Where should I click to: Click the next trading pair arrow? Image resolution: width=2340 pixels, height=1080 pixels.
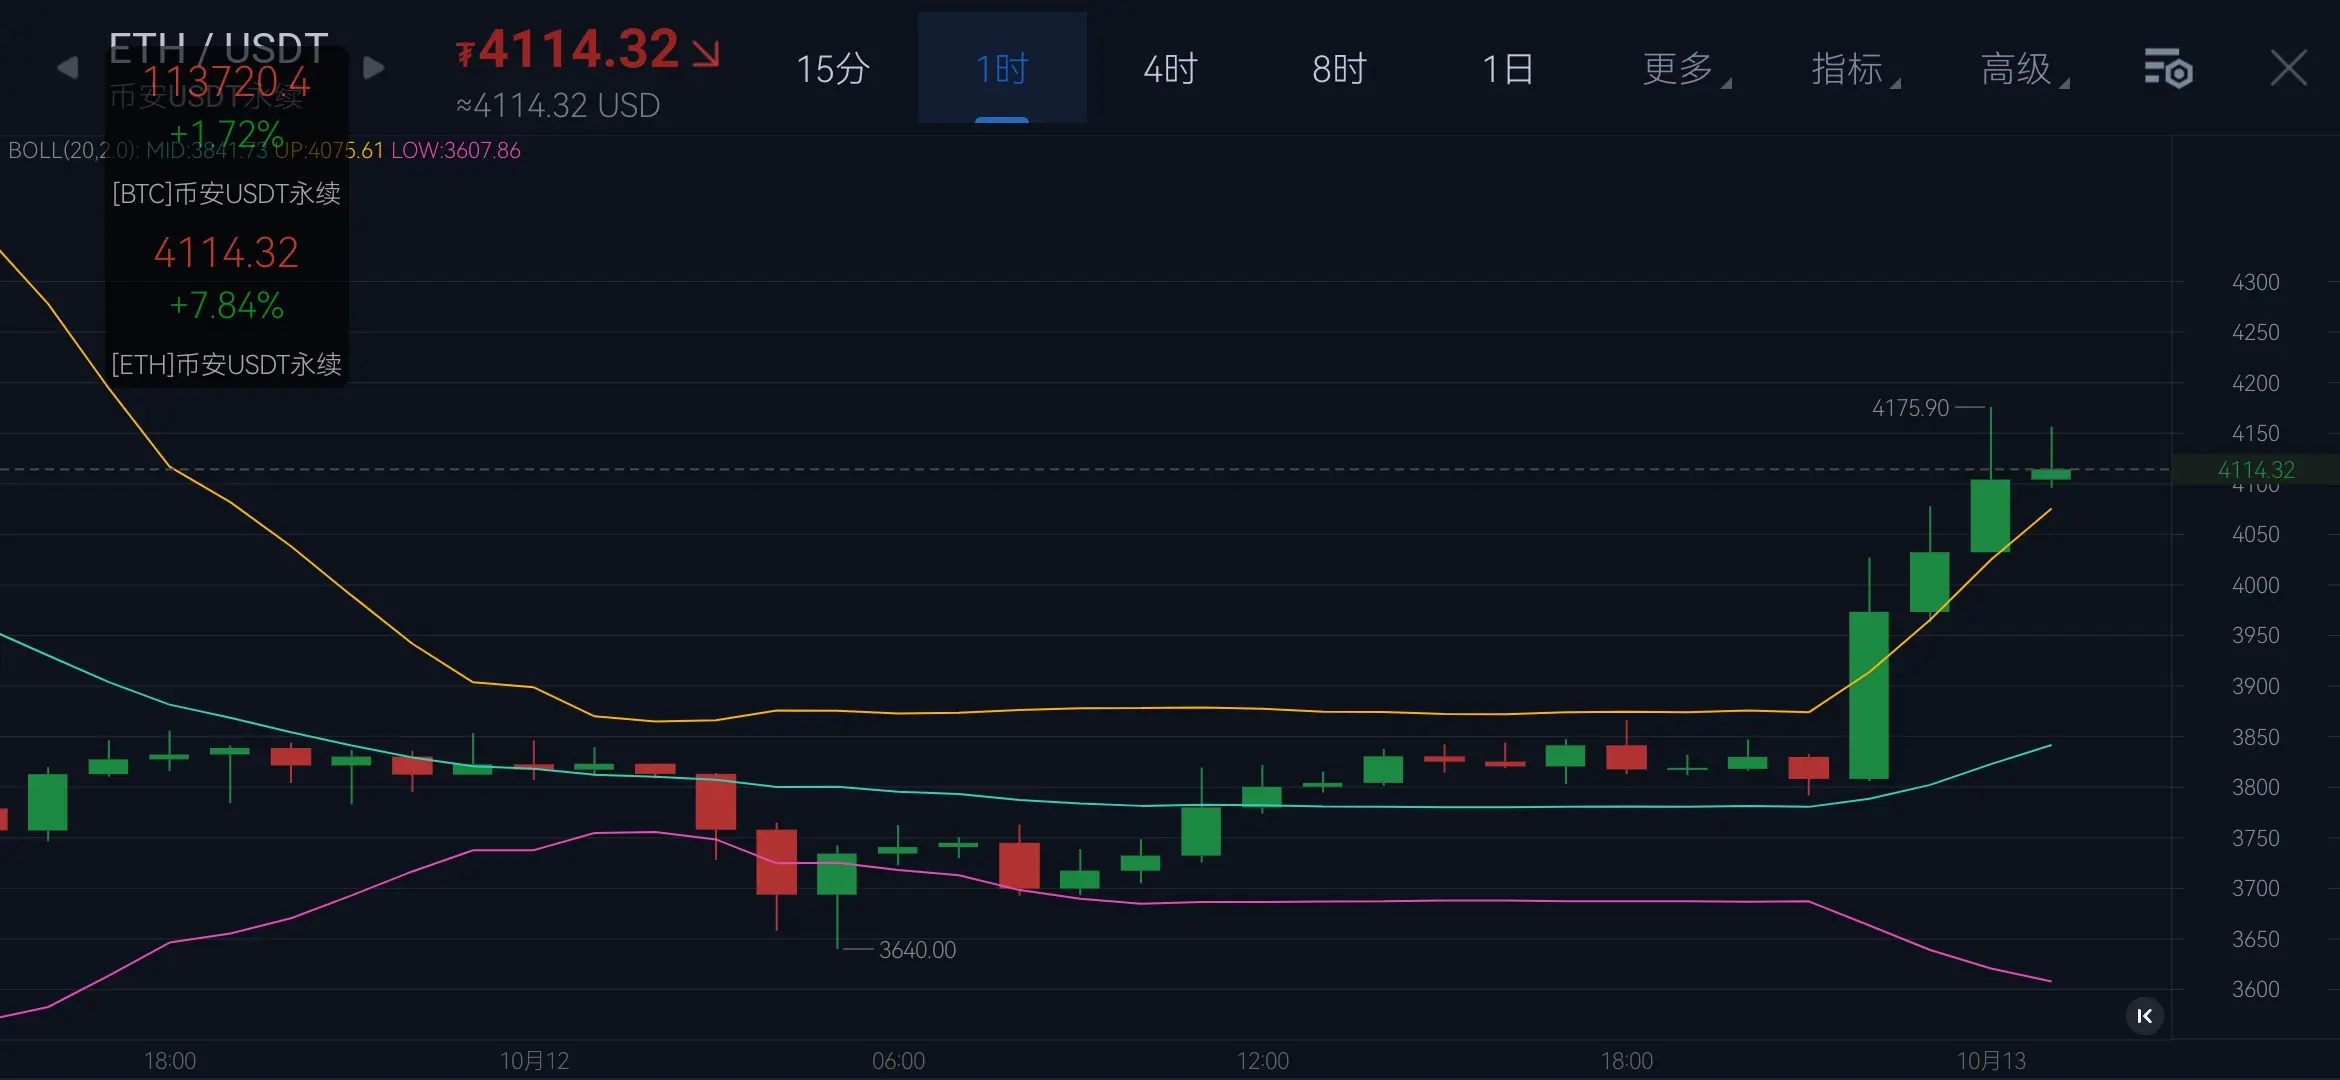pyautogui.click(x=373, y=68)
